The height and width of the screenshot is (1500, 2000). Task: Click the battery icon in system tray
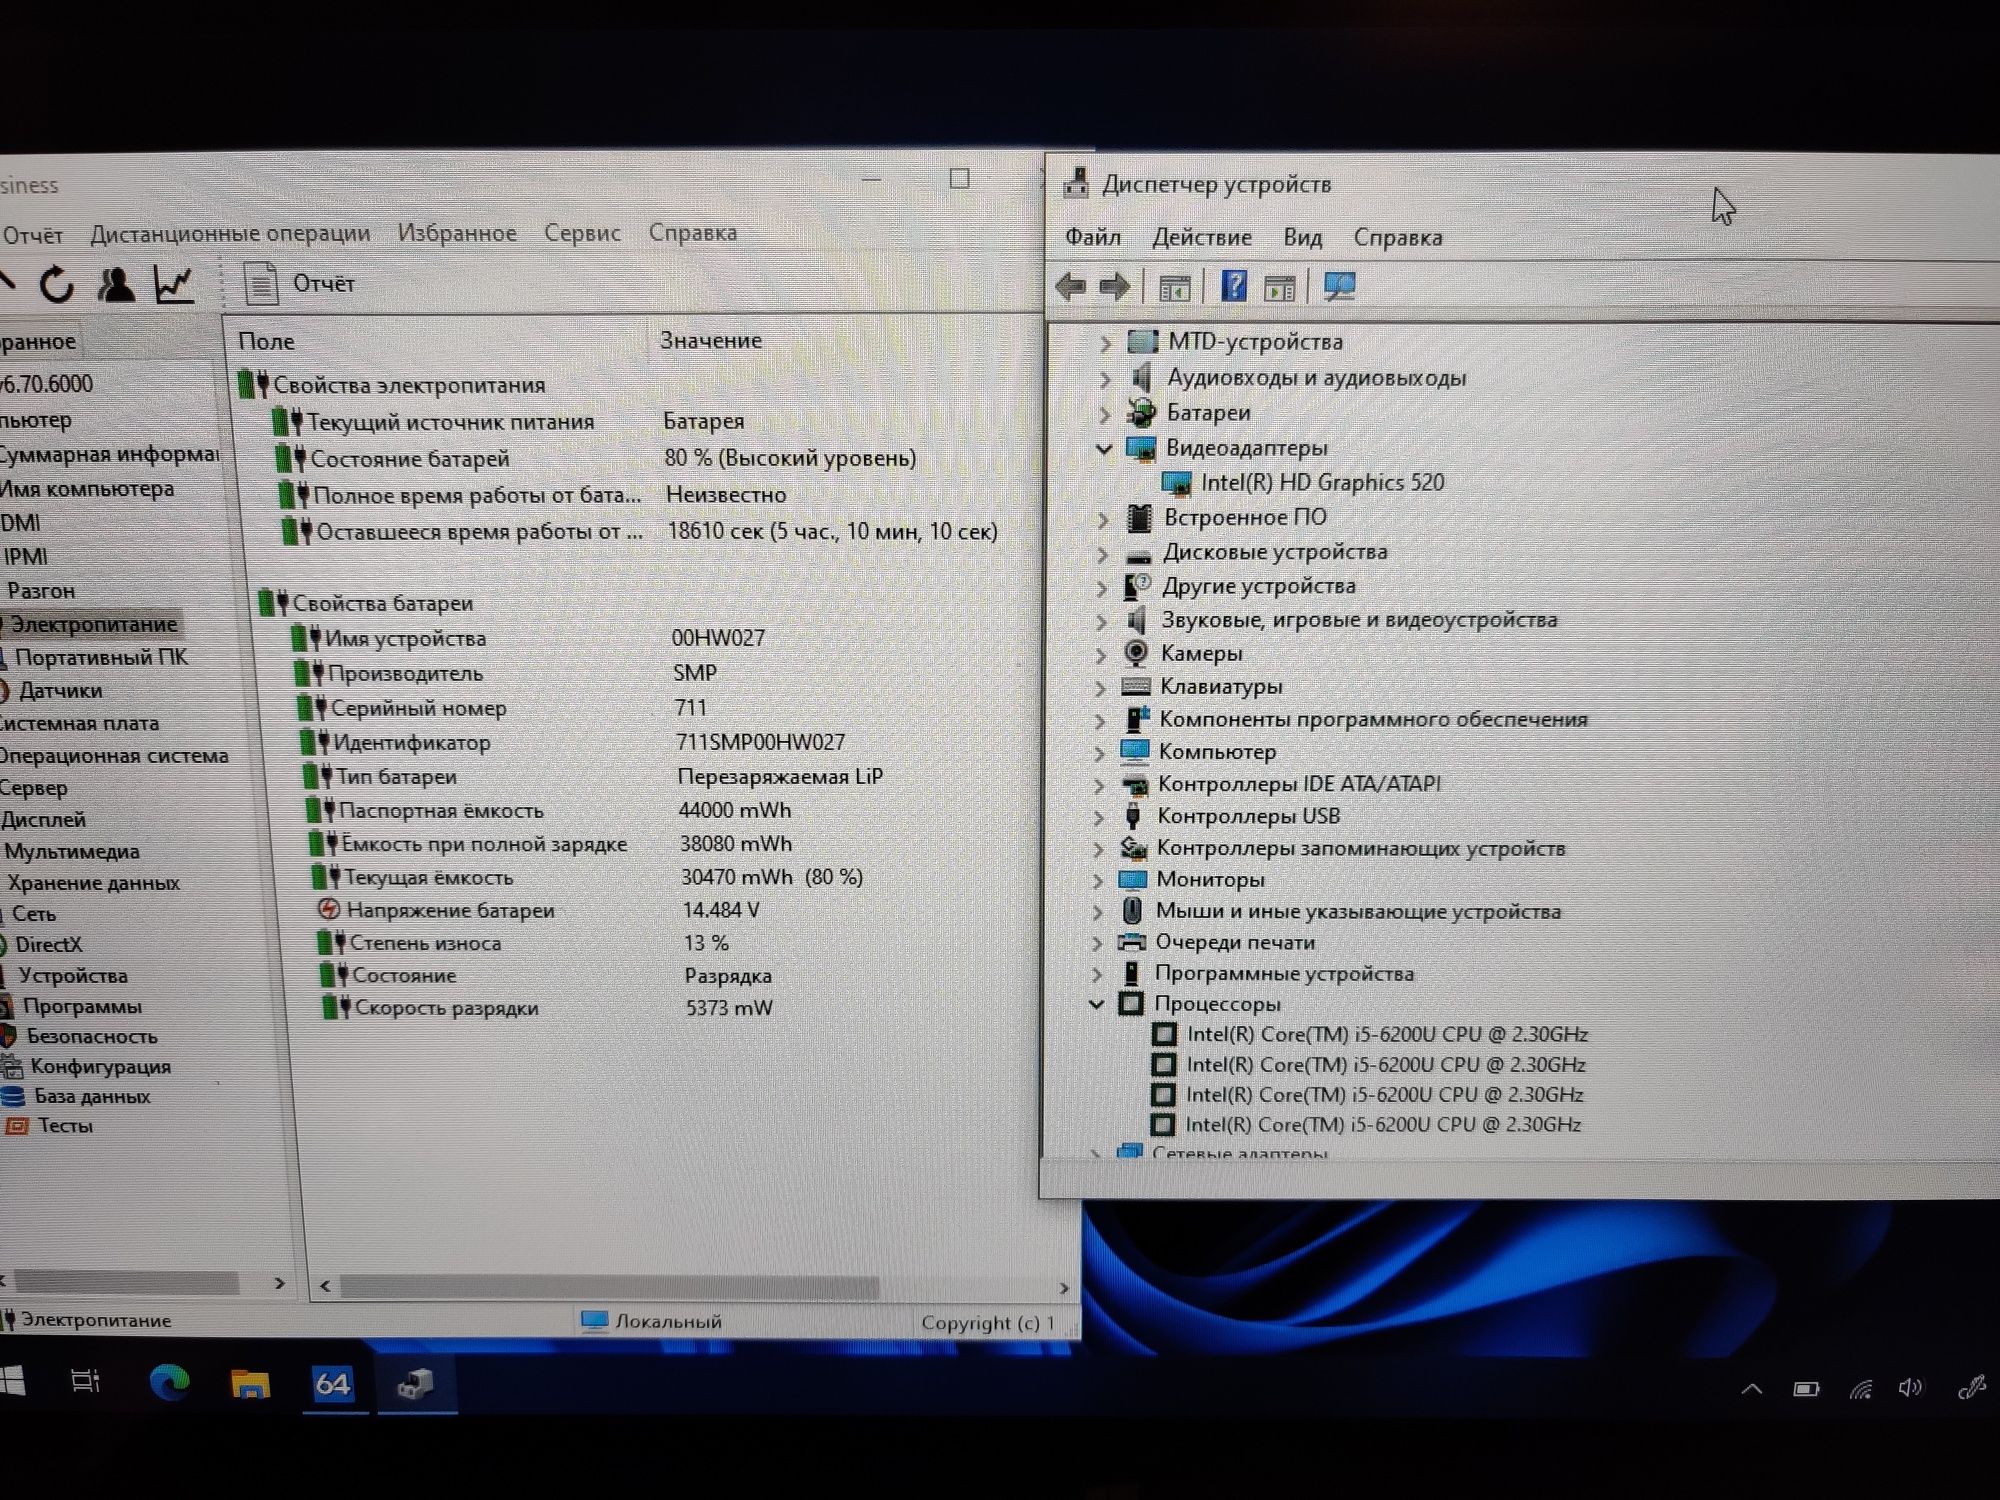(1806, 1389)
